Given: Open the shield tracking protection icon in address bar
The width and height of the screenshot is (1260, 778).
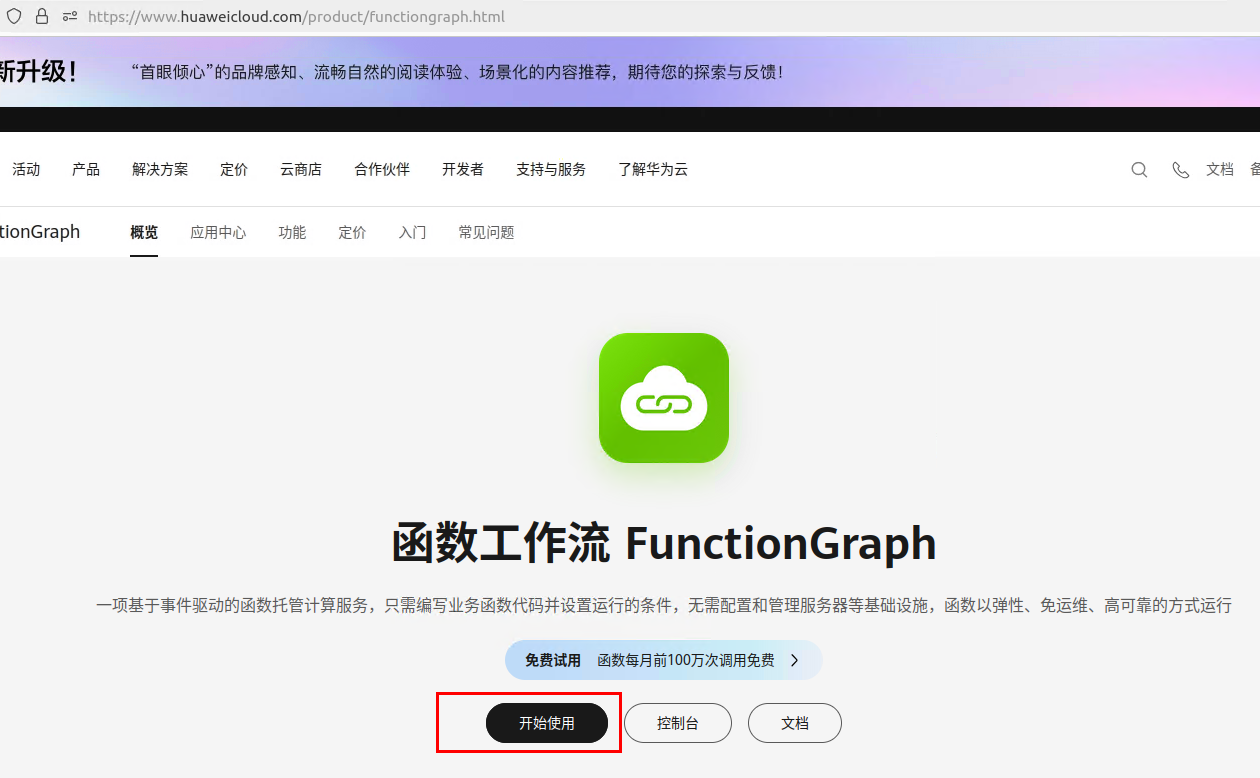Looking at the screenshot, I should pyautogui.click(x=12, y=16).
